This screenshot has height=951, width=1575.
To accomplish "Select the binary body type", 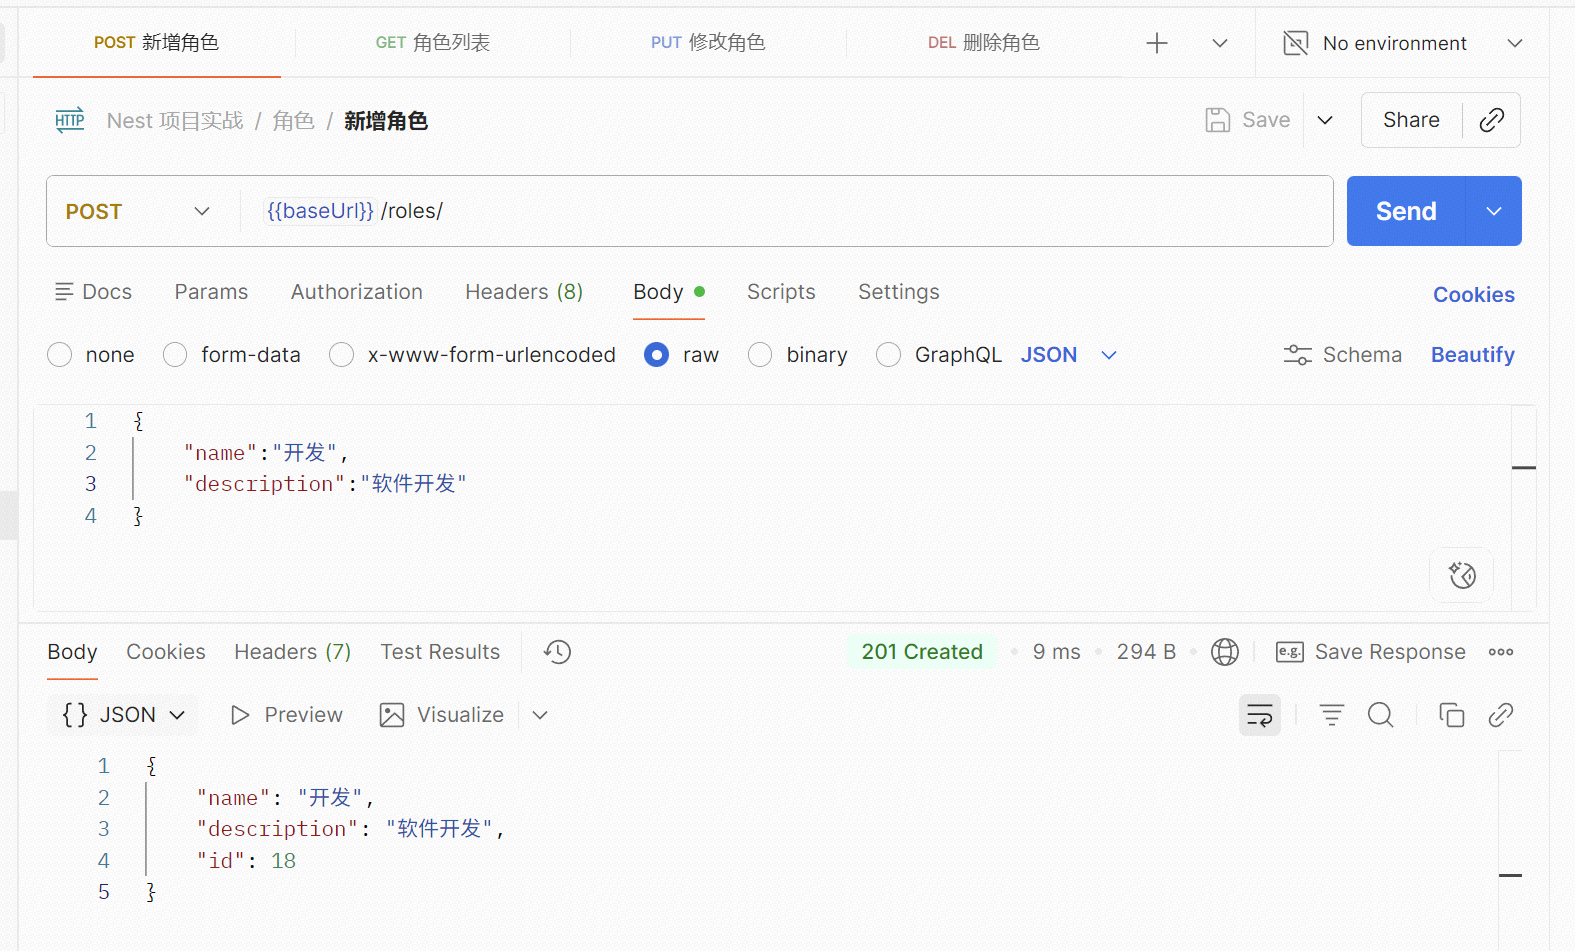I will point(760,355).
